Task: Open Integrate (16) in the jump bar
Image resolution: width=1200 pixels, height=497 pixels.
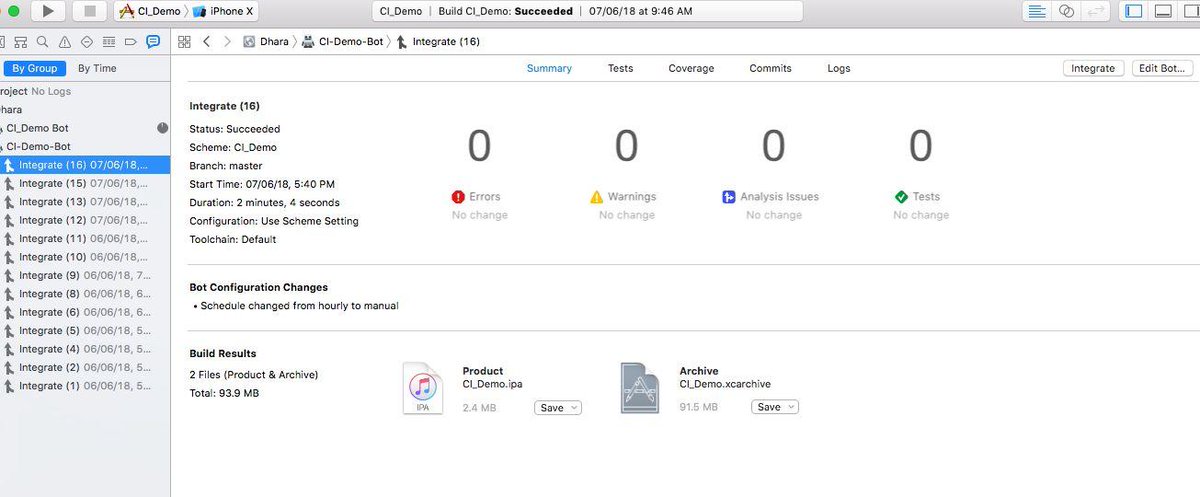Action: tap(438, 42)
